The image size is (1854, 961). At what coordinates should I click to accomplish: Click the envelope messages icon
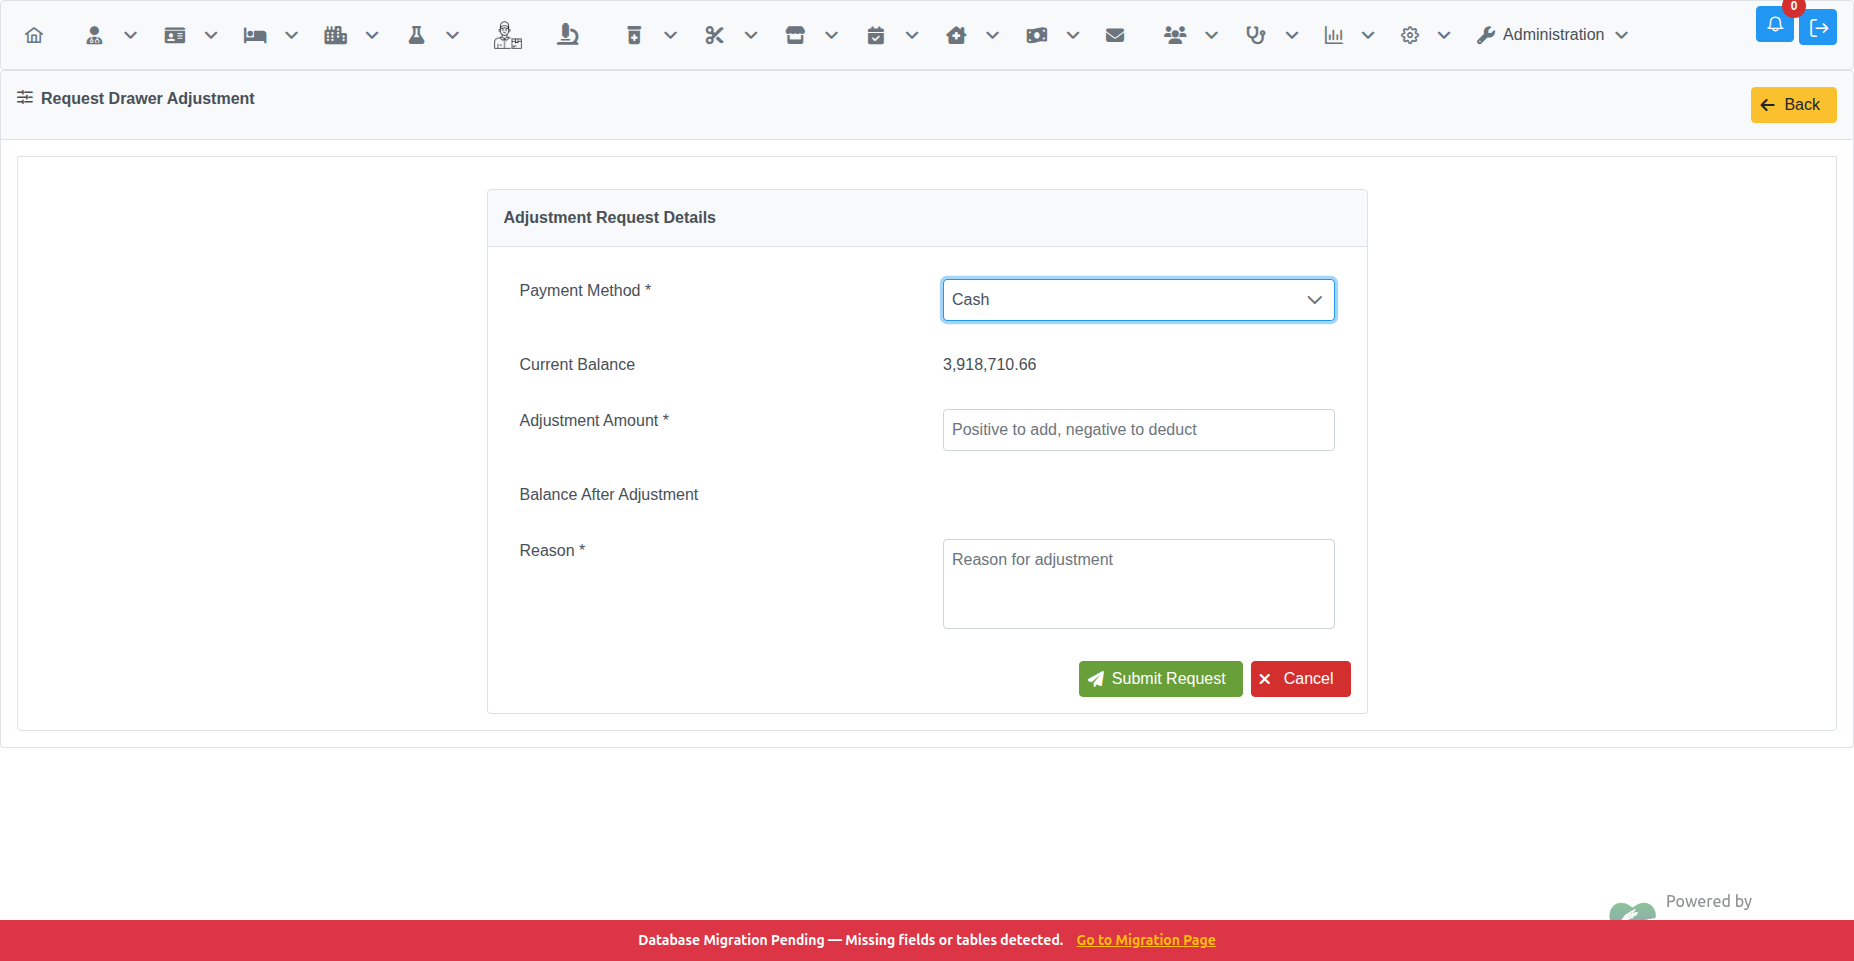[1115, 35]
